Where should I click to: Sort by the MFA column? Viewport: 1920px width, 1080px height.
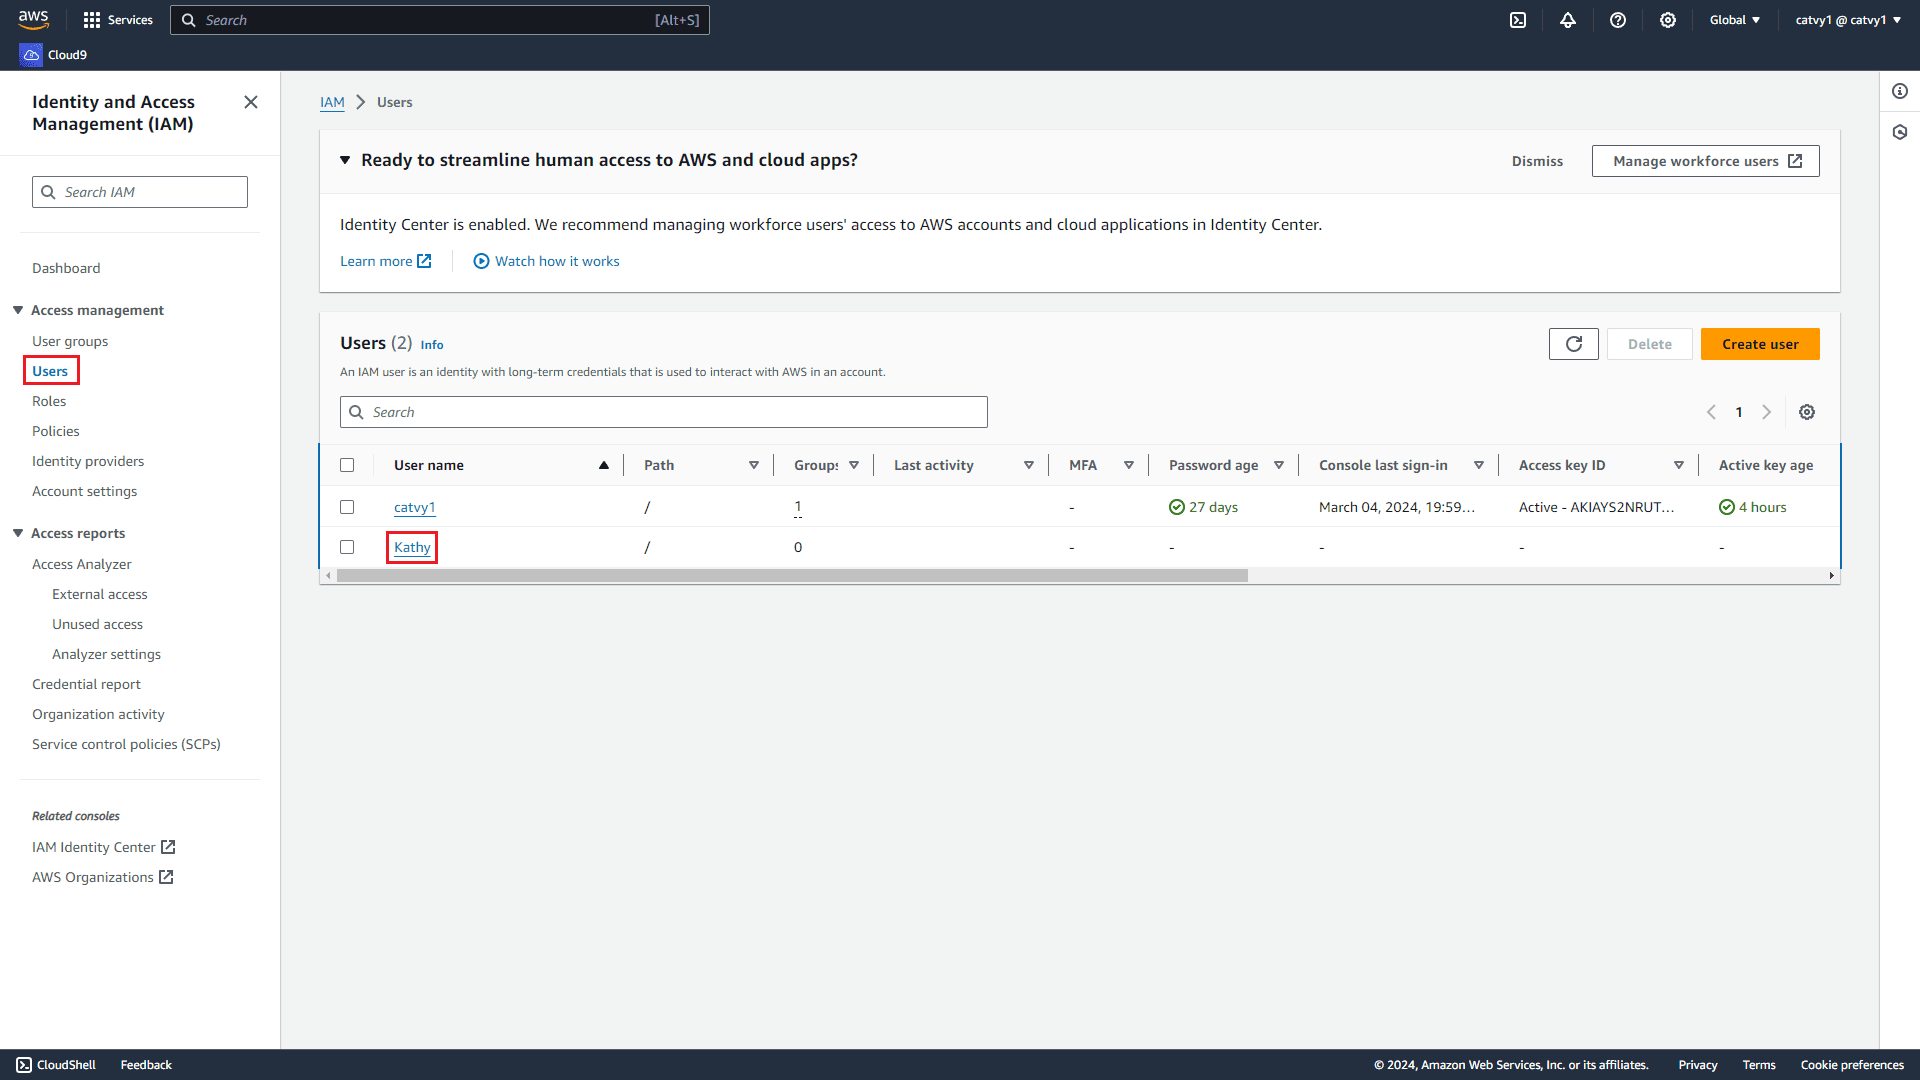tap(1129, 465)
